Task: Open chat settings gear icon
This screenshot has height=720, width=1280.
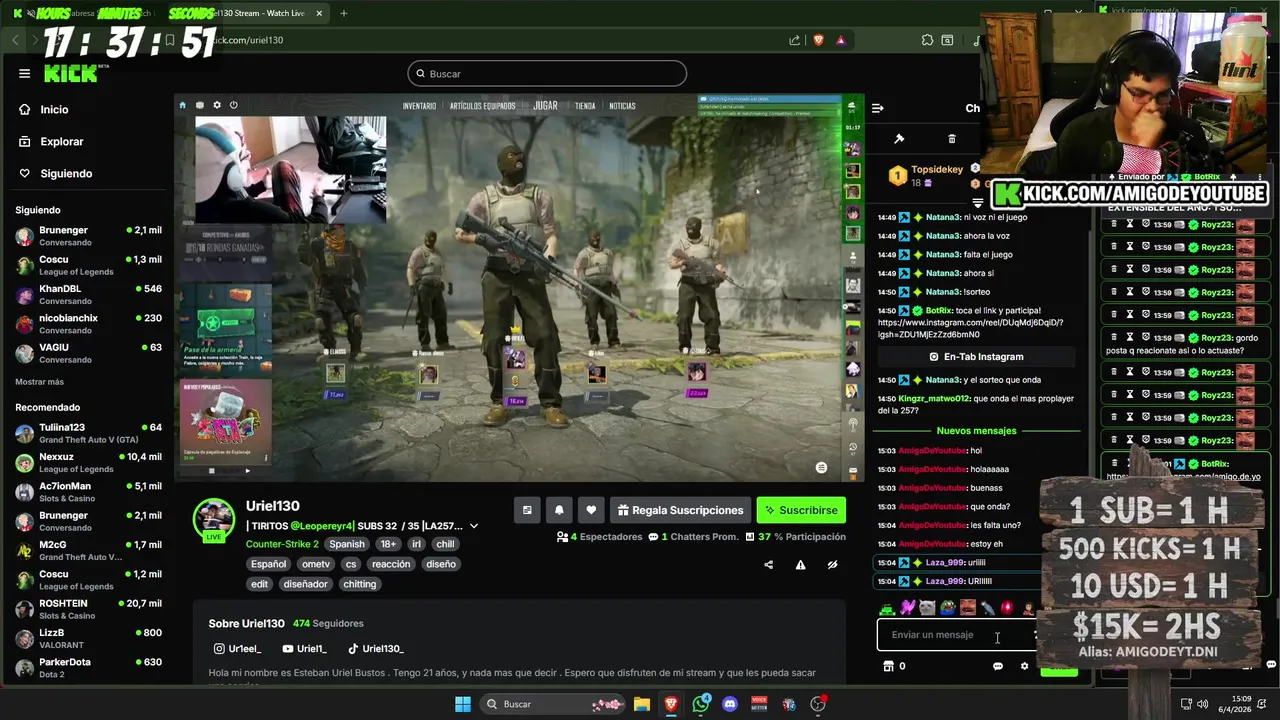Action: pos(1024,666)
